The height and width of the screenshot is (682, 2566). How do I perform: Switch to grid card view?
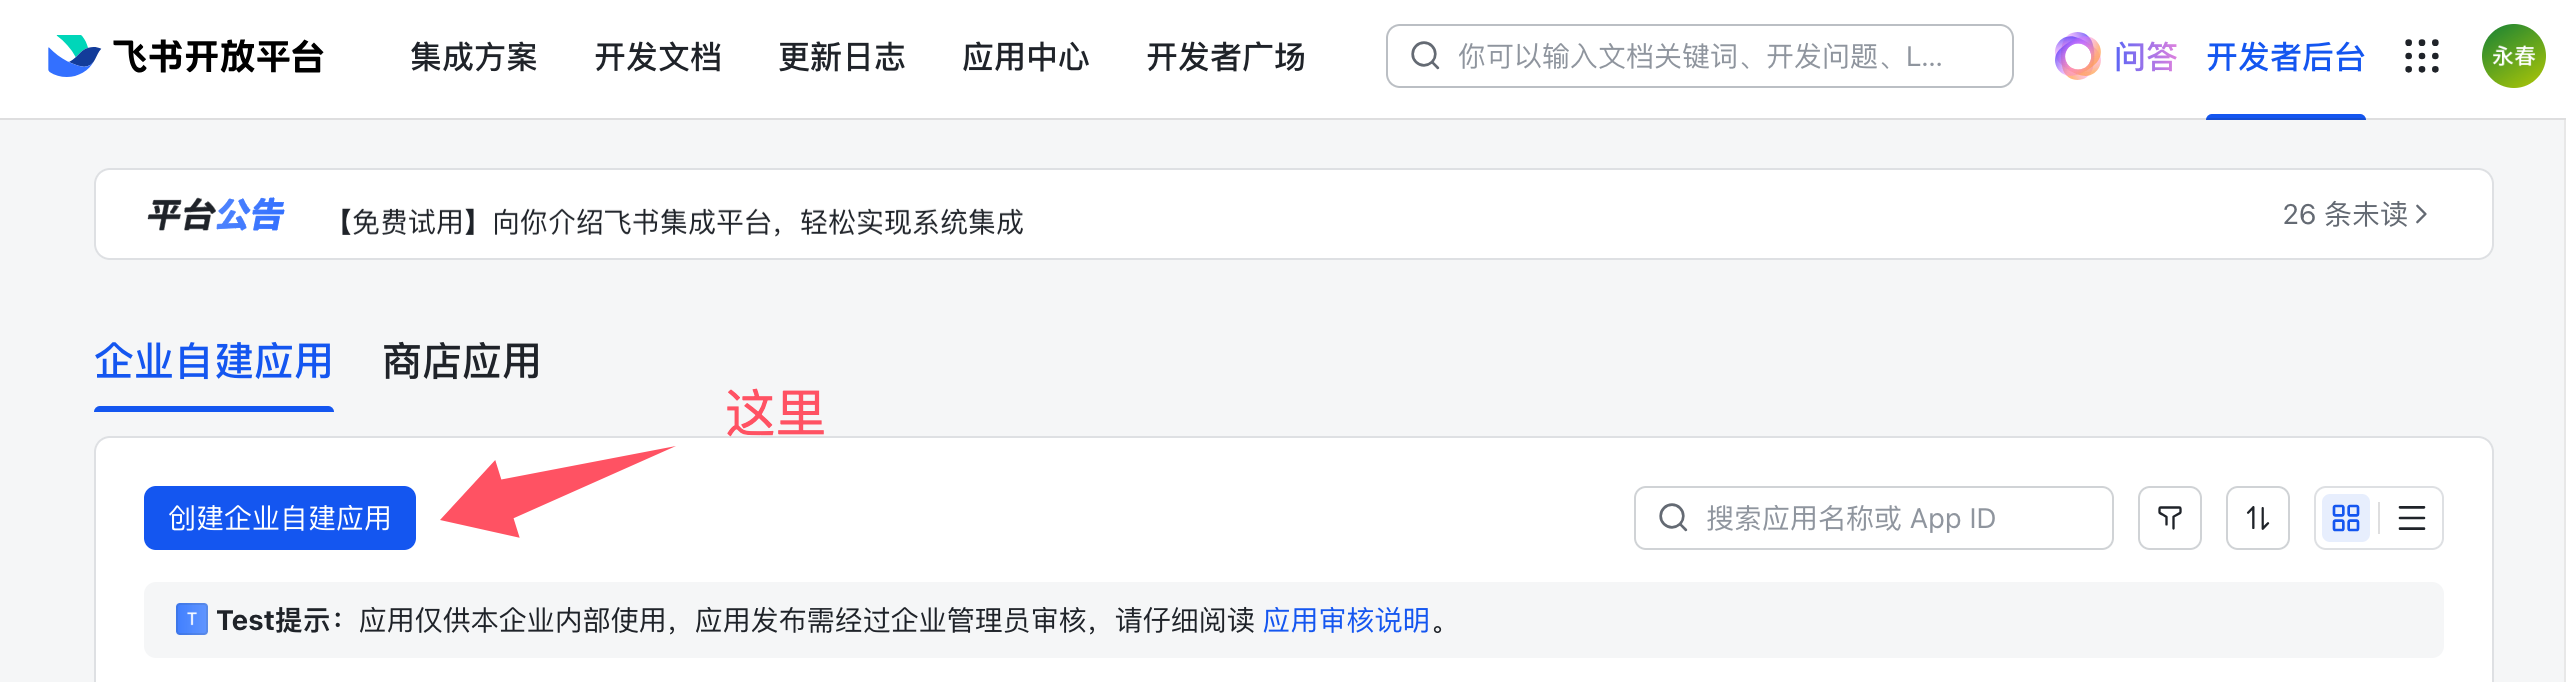pyautogui.click(x=2345, y=518)
